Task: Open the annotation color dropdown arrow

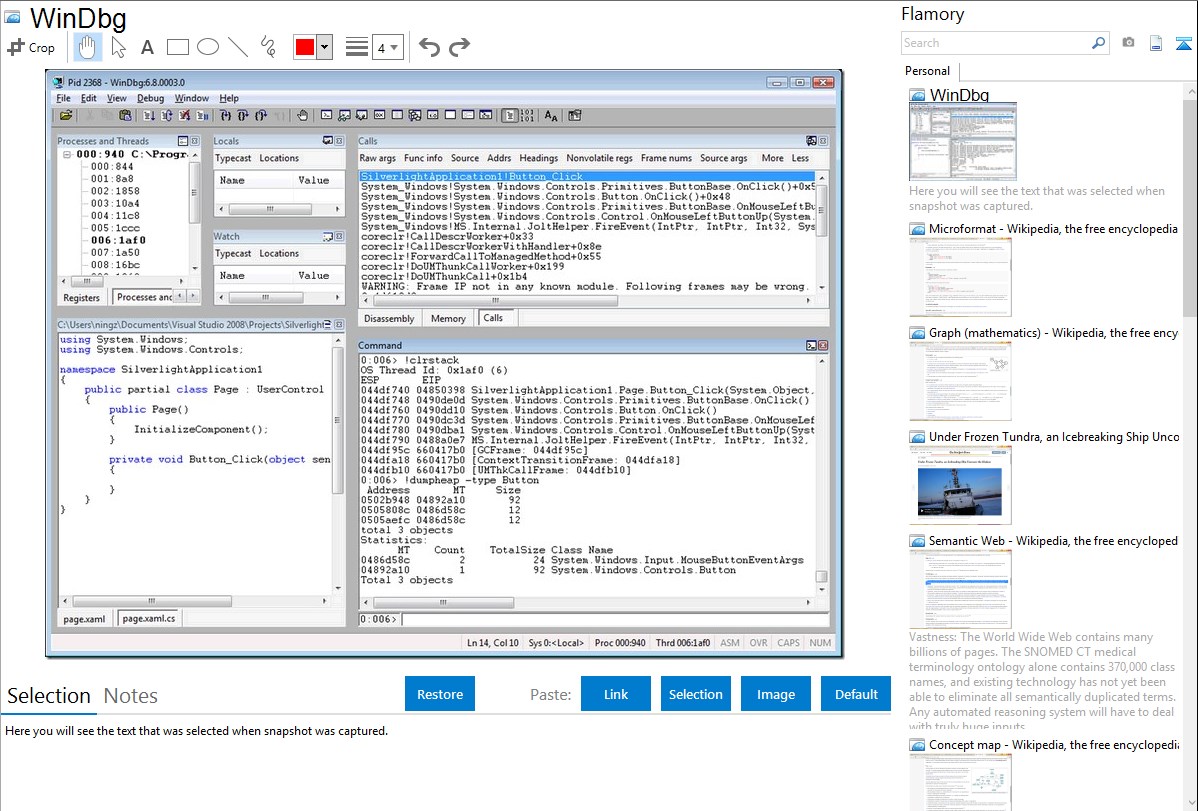Action: 325,47
